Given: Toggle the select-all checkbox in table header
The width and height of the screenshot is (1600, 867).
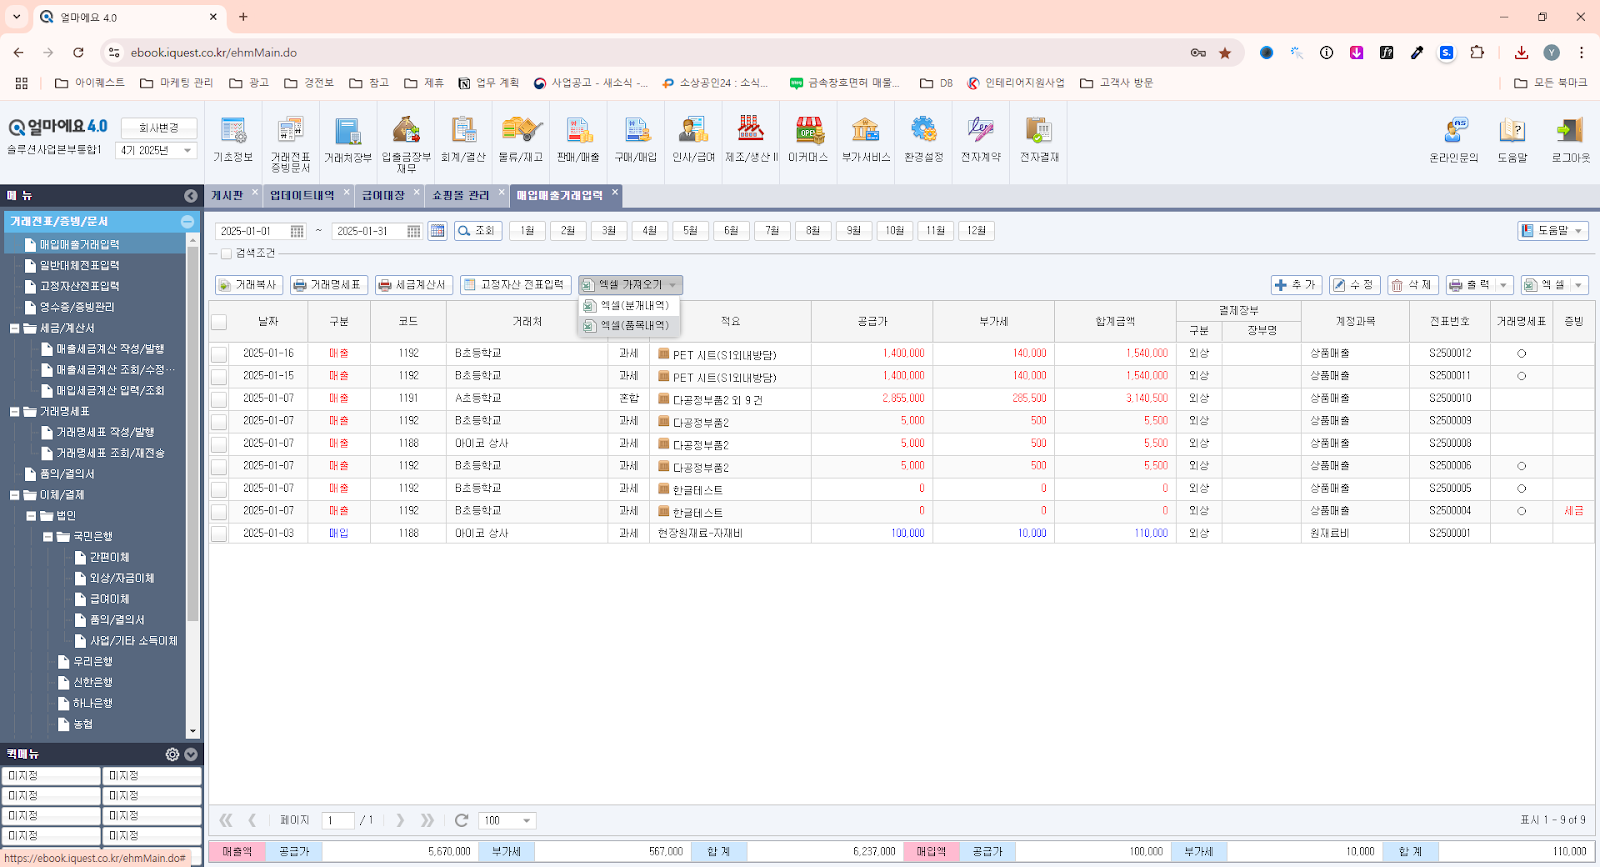Looking at the screenshot, I should [x=219, y=322].
